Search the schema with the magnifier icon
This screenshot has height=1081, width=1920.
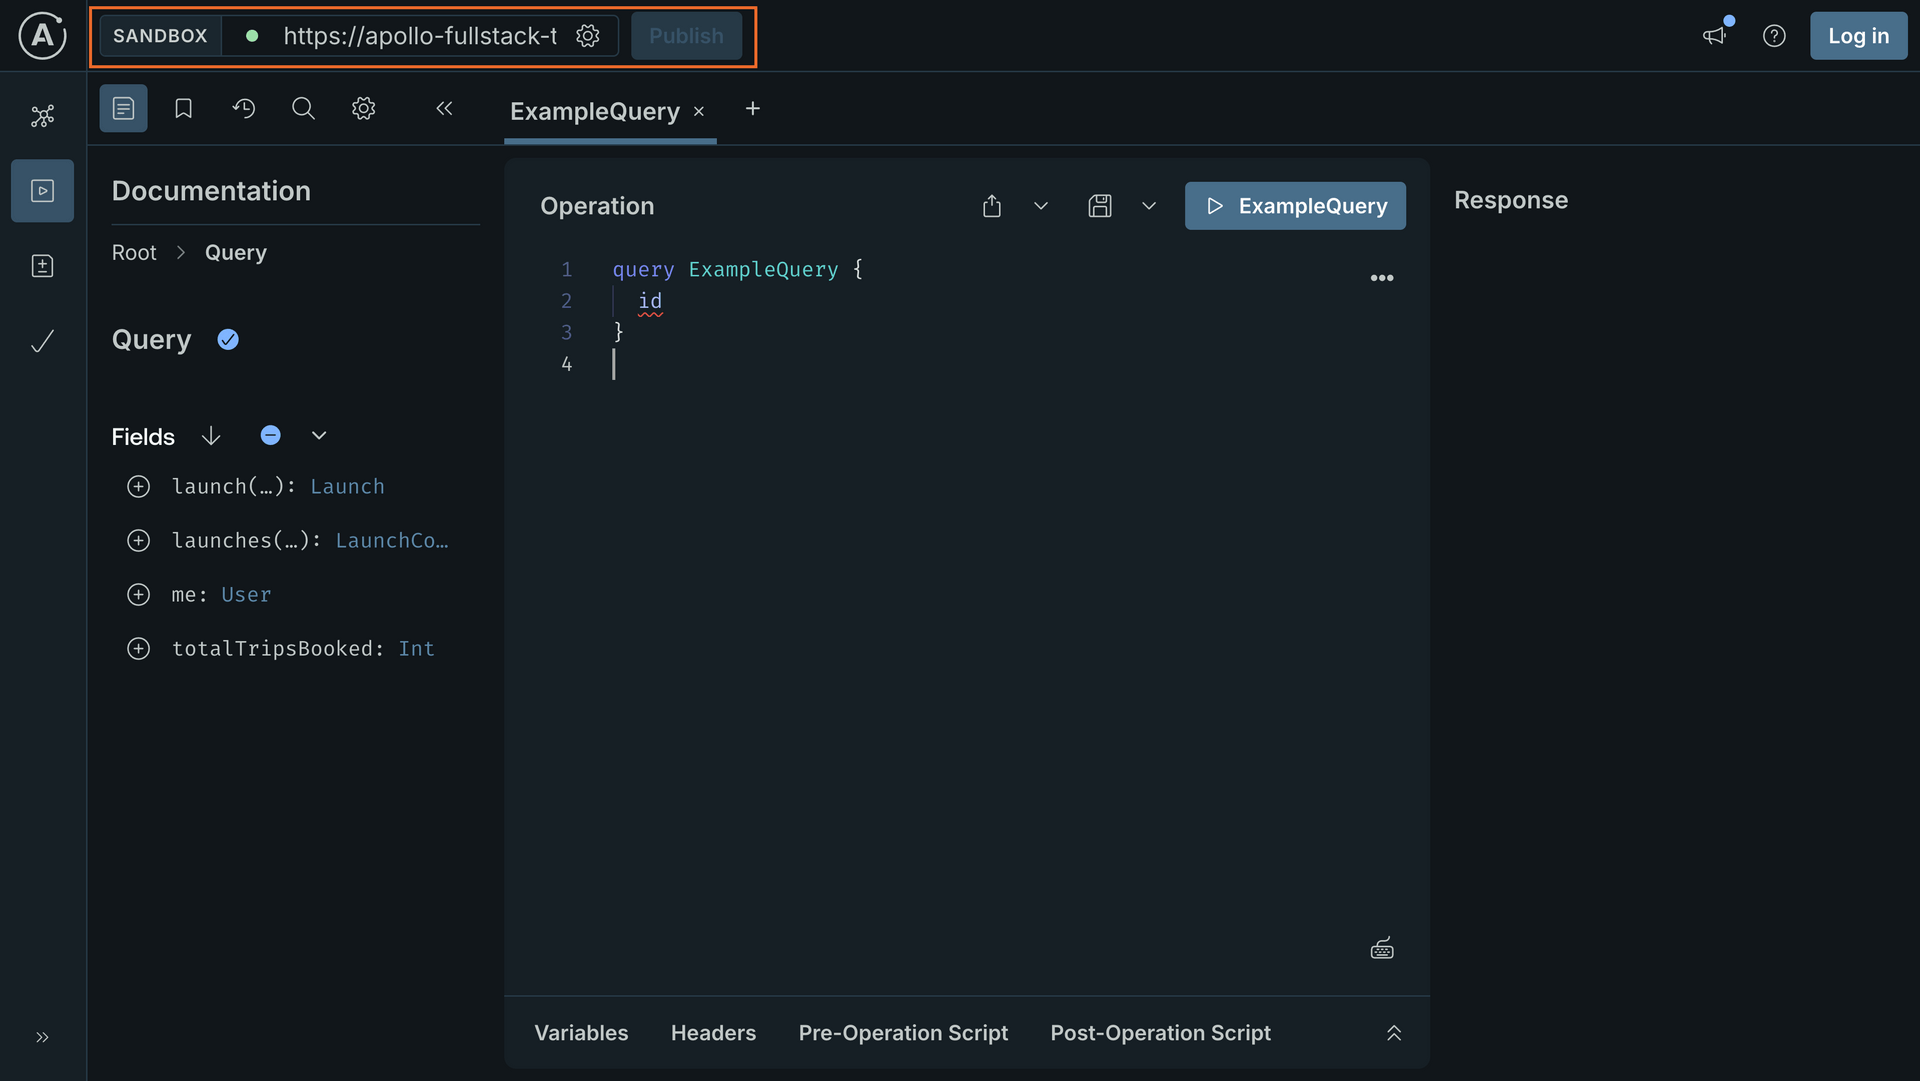pyautogui.click(x=303, y=108)
